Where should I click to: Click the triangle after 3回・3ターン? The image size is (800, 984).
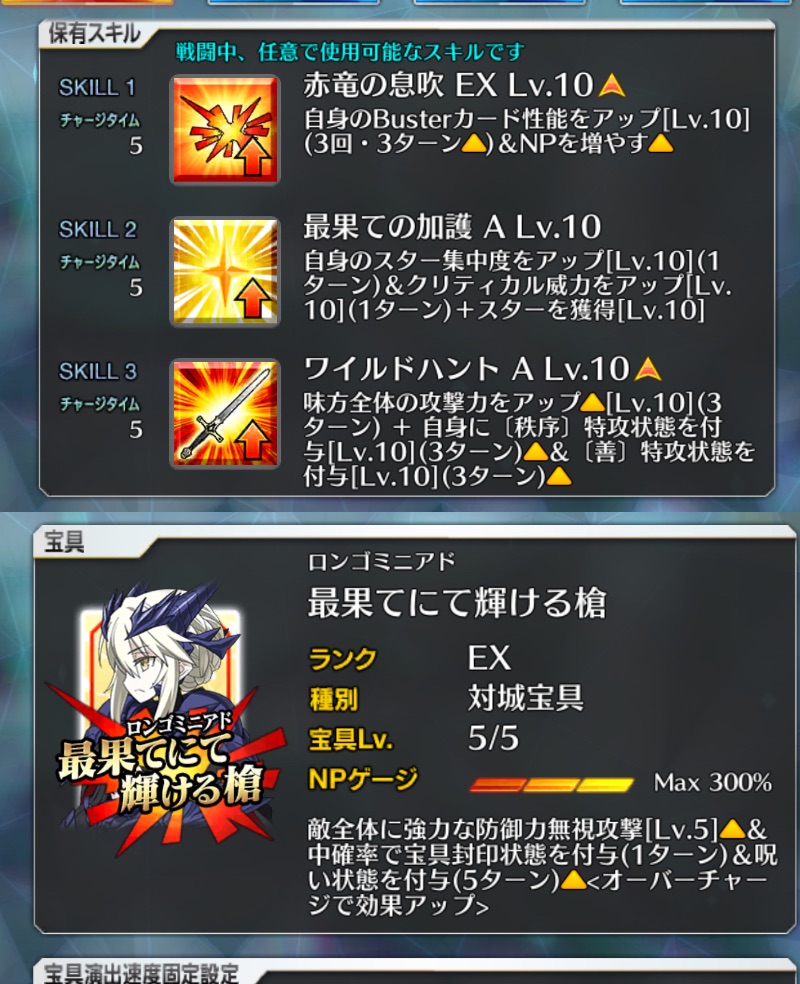click(x=474, y=144)
